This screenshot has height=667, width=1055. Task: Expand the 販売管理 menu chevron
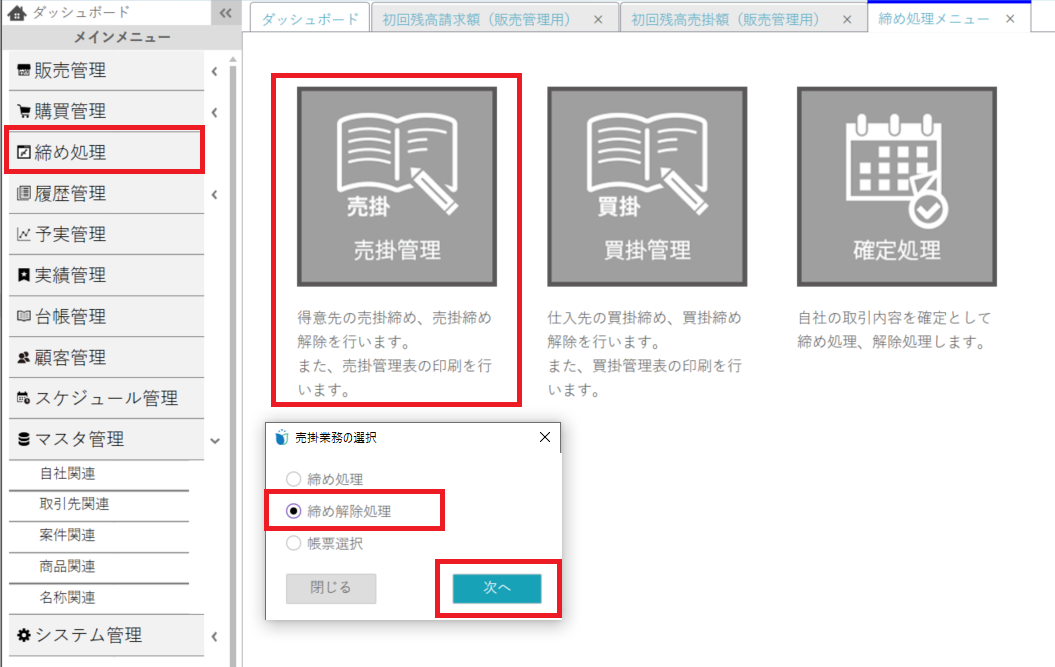tap(214, 71)
